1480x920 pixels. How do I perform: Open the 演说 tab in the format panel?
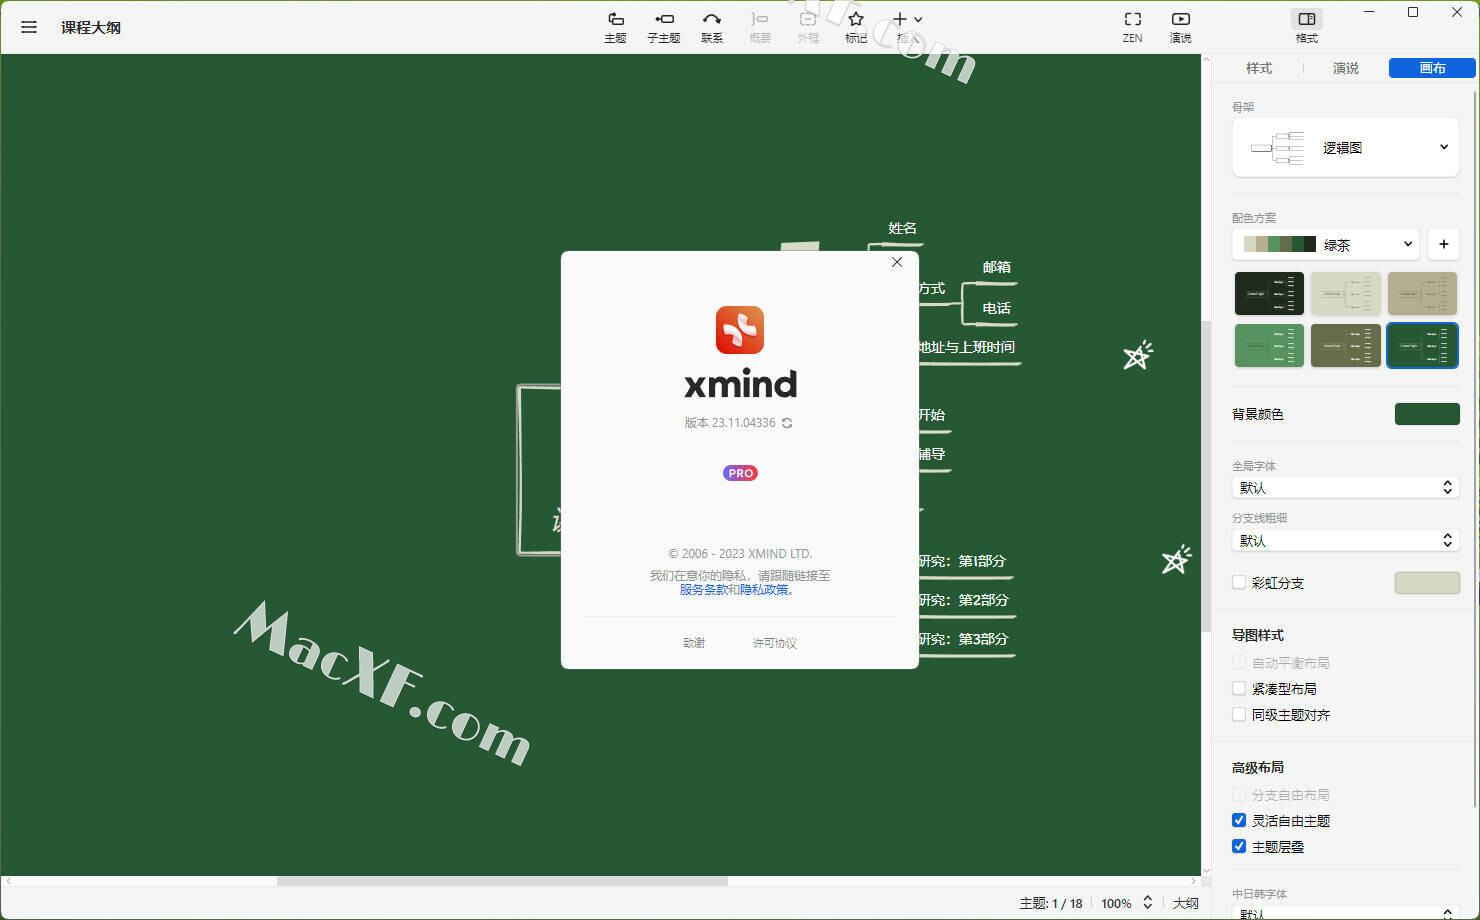tap(1346, 68)
